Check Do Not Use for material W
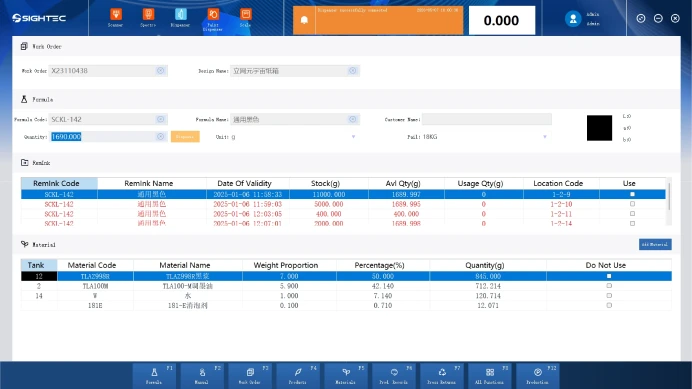 click(609, 295)
